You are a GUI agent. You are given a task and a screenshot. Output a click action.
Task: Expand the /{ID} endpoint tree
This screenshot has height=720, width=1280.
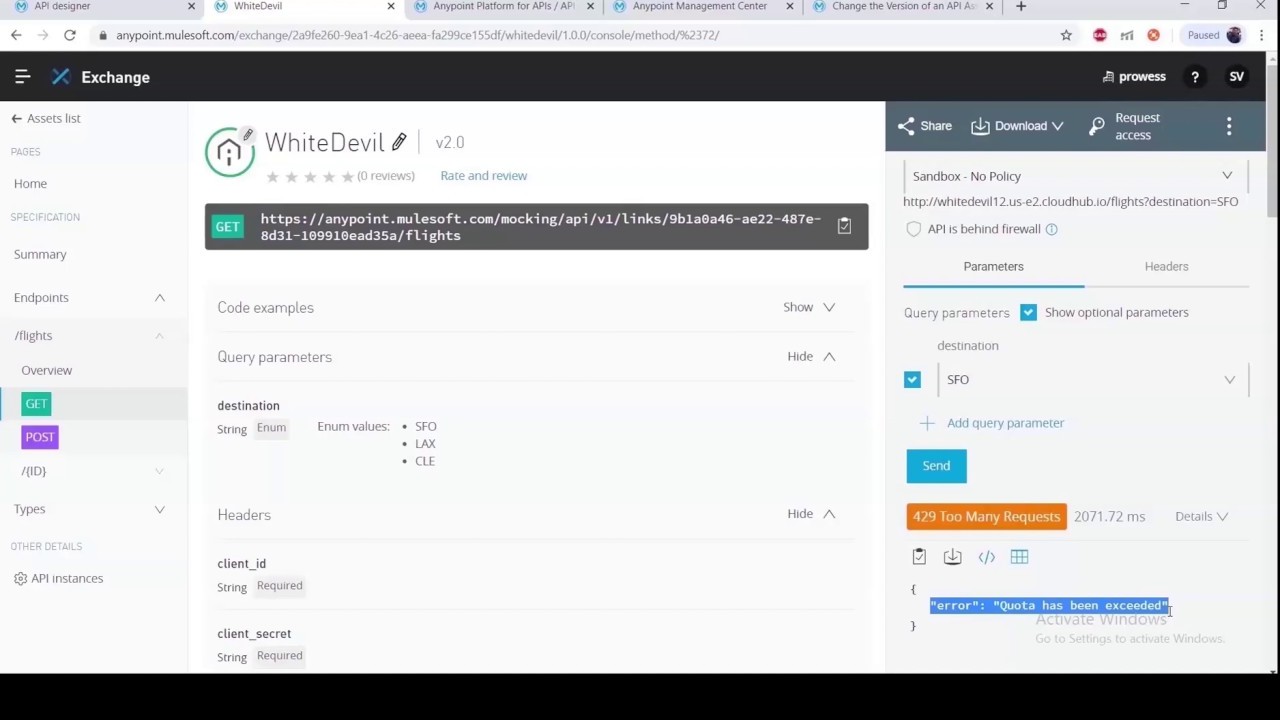(159, 471)
